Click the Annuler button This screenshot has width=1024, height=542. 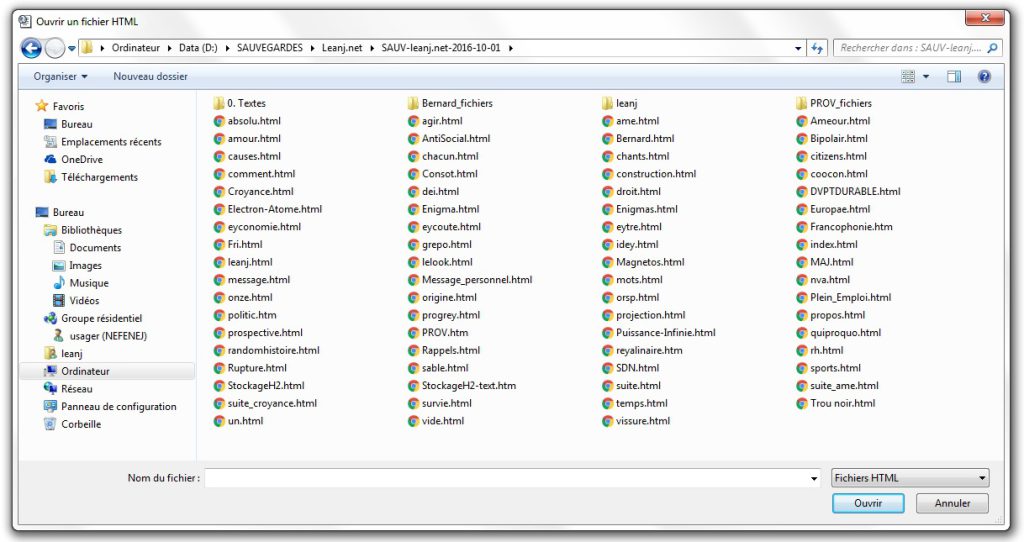[952, 503]
